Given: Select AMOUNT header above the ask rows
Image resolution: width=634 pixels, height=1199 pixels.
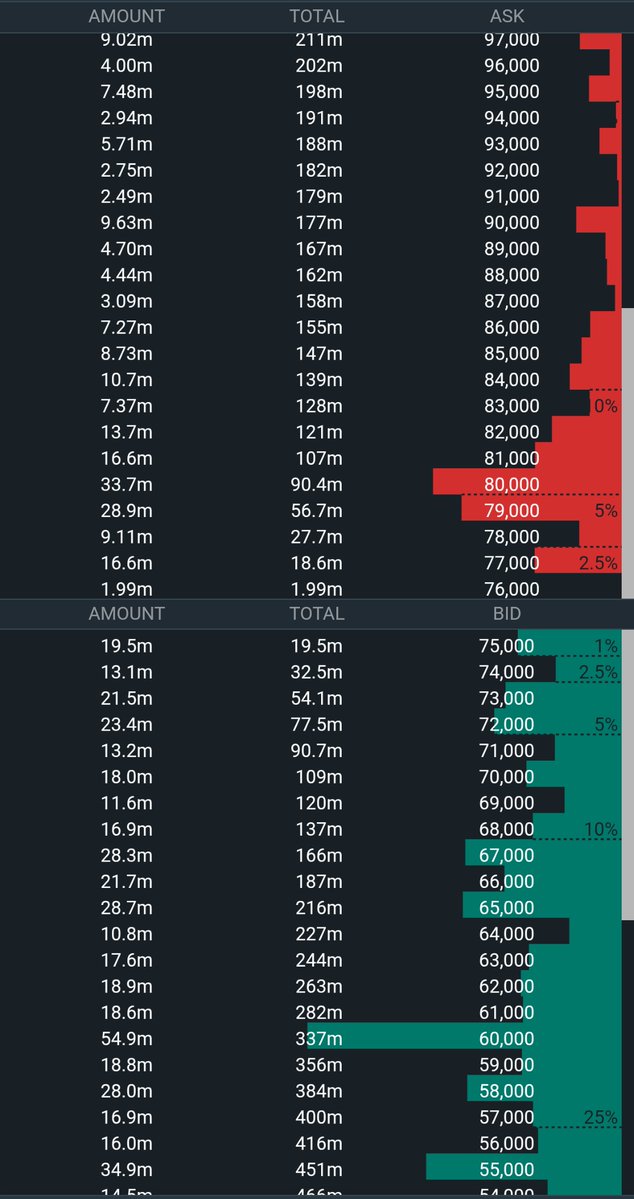Looking at the screenshot, I should pyautogui.click(x=126, y=16).
